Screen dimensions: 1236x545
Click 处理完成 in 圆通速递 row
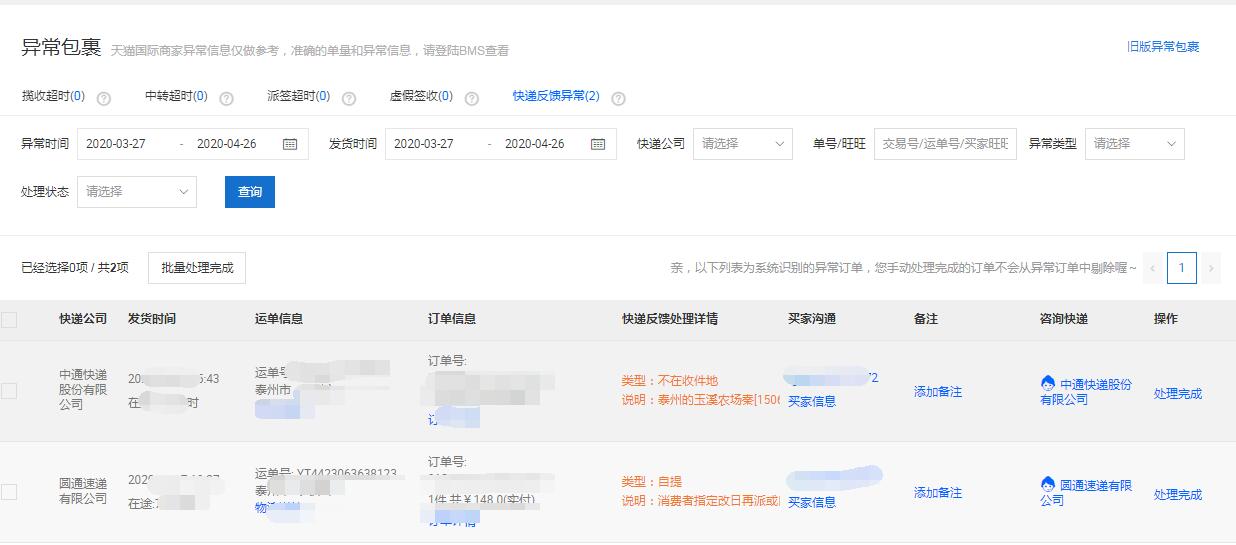click(1178, 495)
